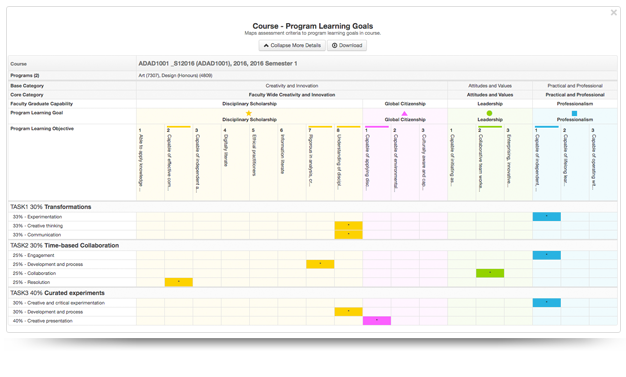Select yellow cell for TASK2 Development and process

tap(320, 264)
